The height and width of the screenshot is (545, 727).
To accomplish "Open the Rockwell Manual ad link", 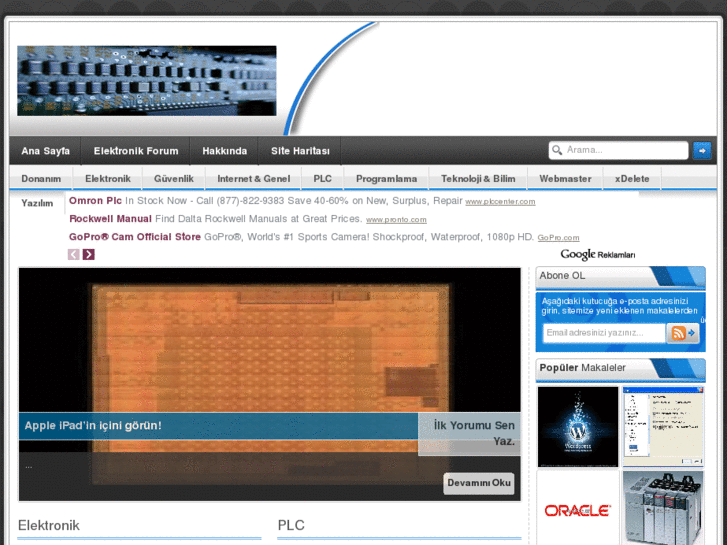I will [110, 219].
